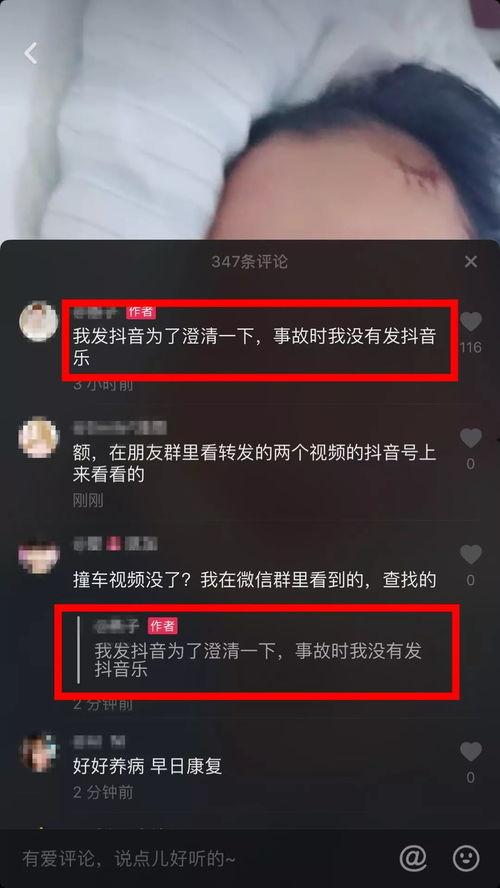Image resolution: width=500 pixels, height=888 pixels.
Task: Open fourth commenter's avatar
Action: 39,753
